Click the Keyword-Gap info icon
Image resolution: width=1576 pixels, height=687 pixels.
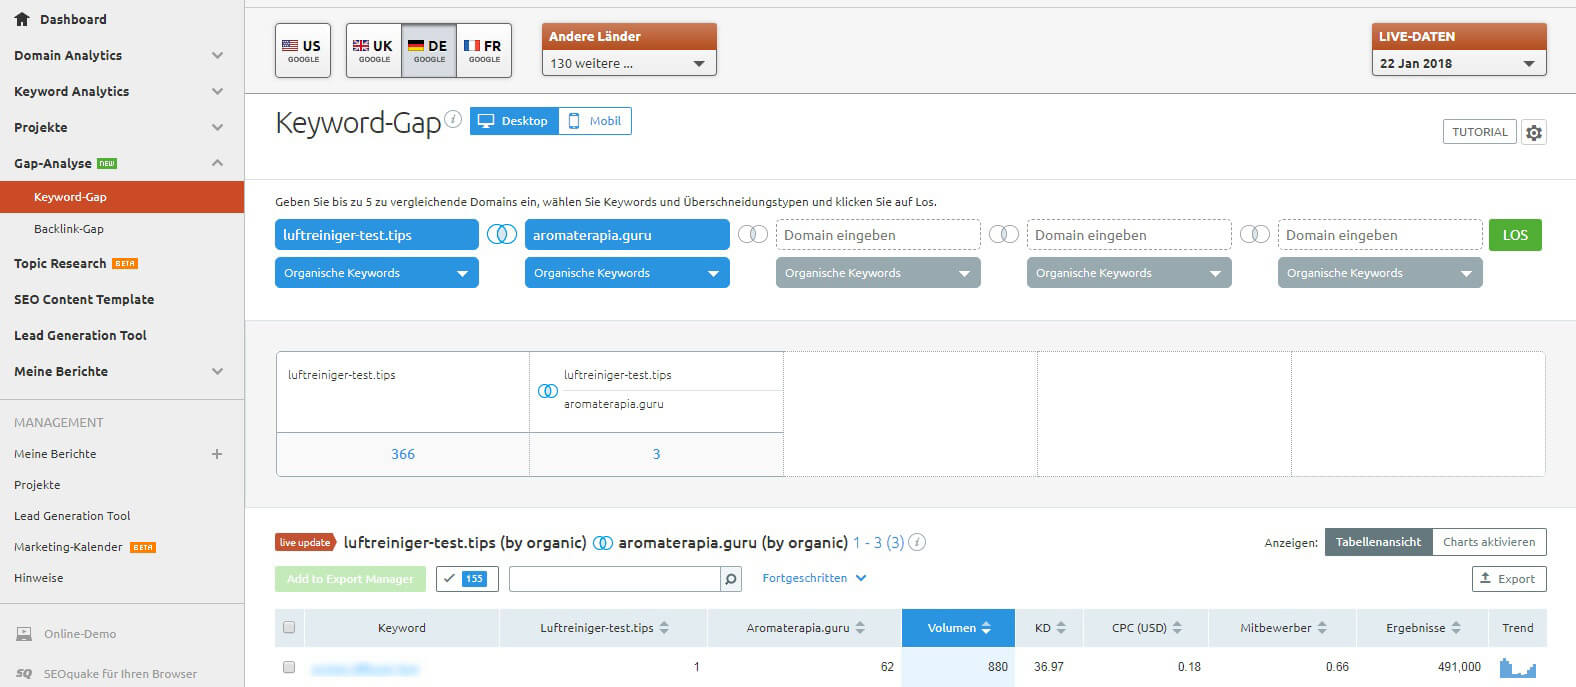(x=453, y=120)
